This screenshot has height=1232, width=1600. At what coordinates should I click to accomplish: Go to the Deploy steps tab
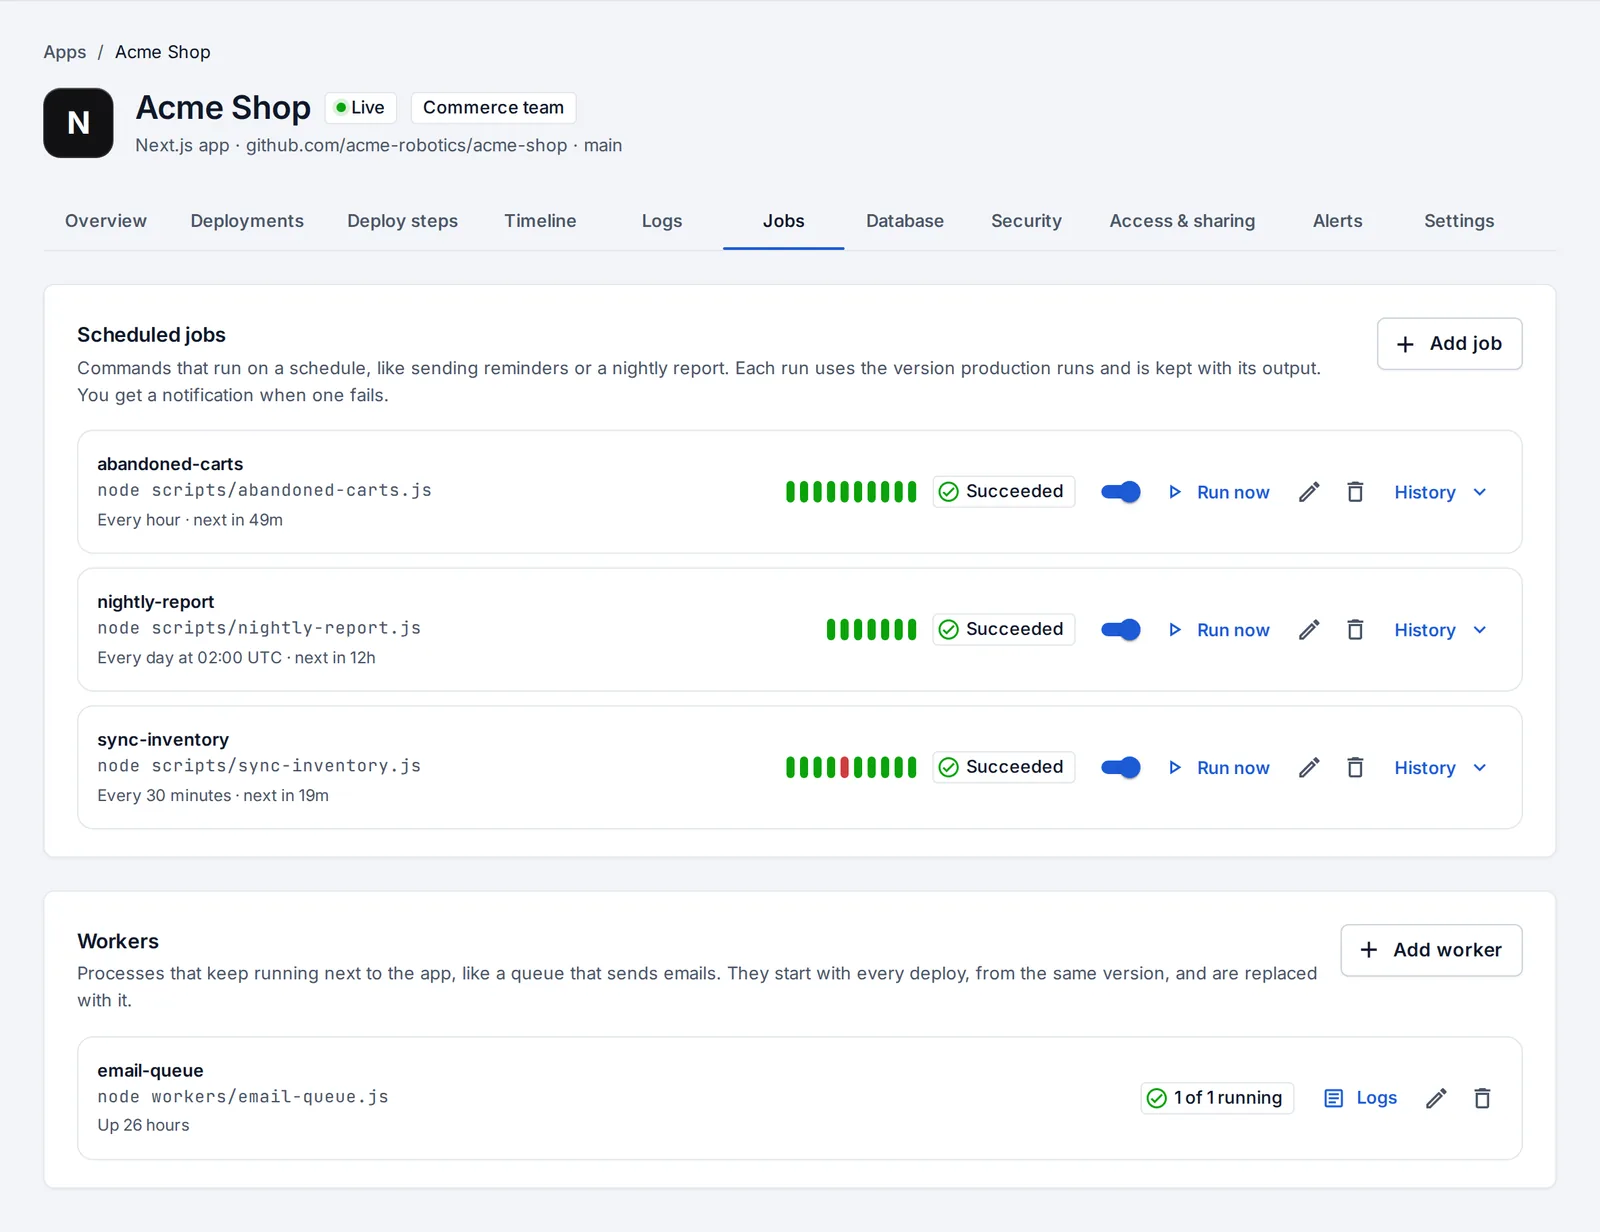point(402,221)
